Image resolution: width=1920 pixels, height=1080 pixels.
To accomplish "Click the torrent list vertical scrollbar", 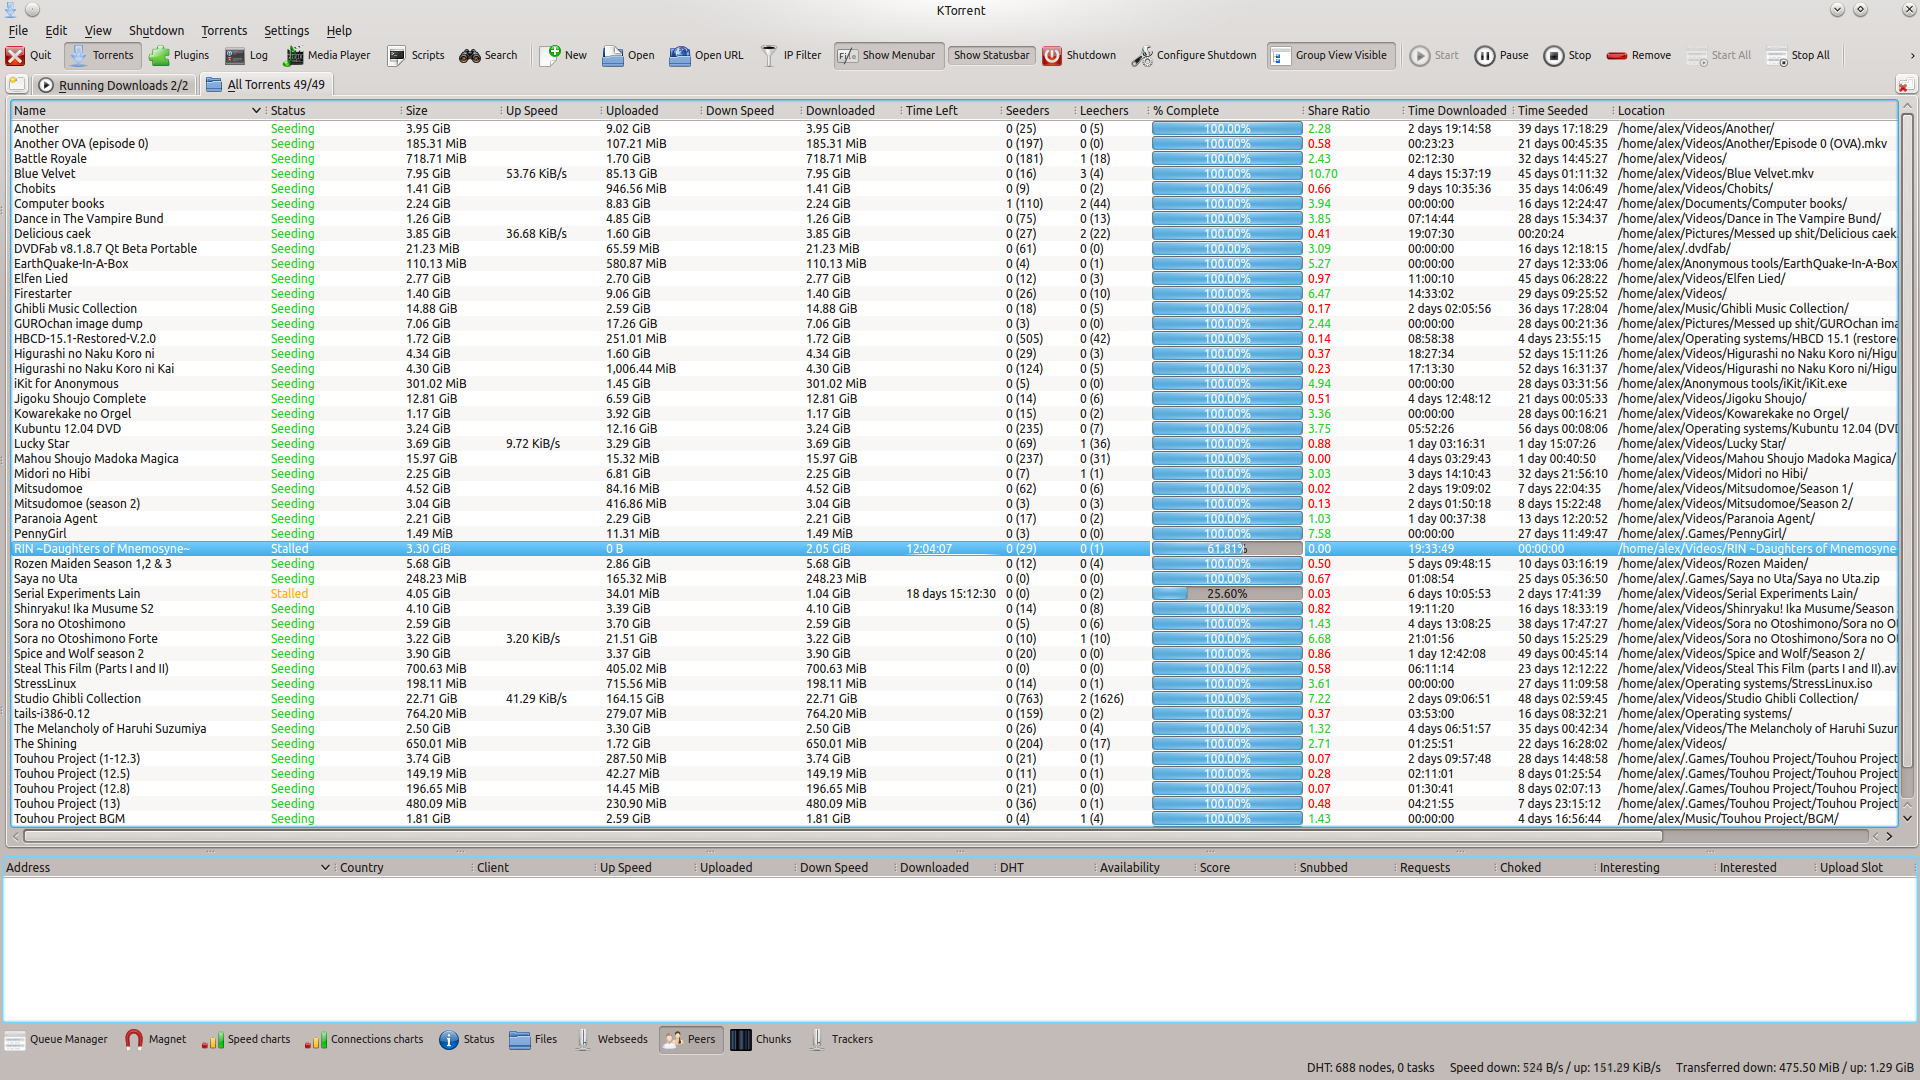I will click(x=1907, y=440).
